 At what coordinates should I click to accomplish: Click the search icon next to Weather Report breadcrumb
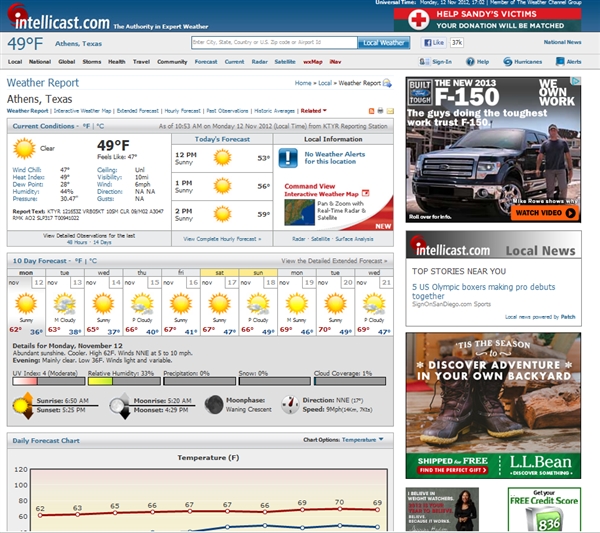(x=387, y=83)
